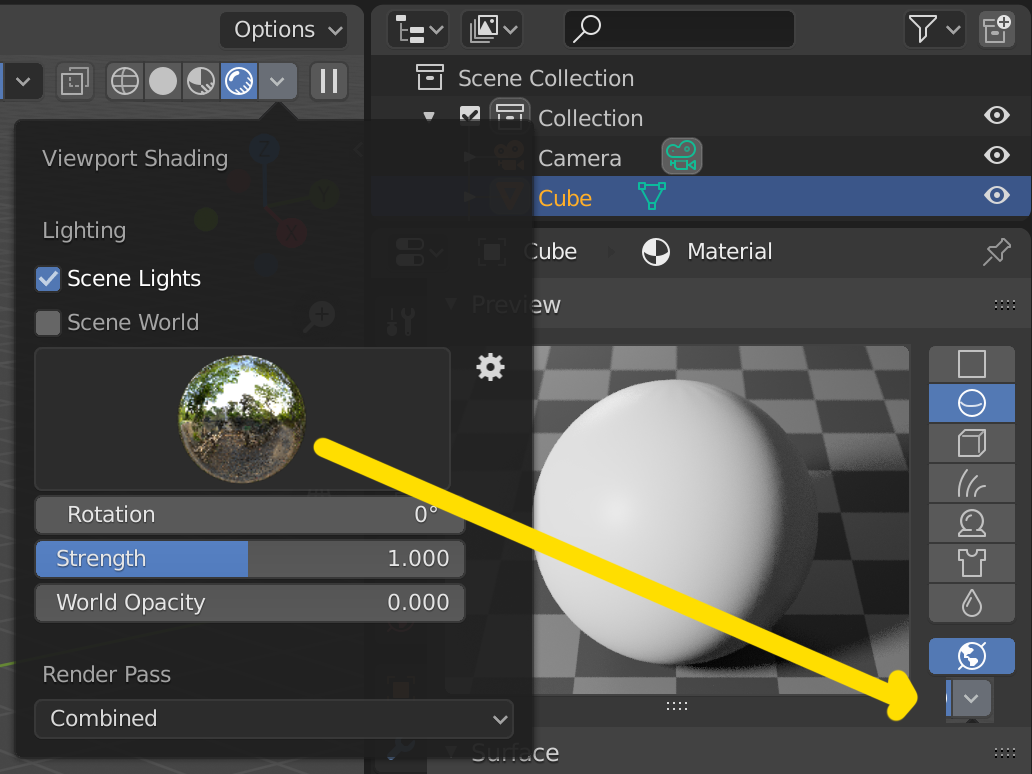Viewport: 1032px width, 774px height.
Task: Click the Camera object data icon
Action: [681, 157]
